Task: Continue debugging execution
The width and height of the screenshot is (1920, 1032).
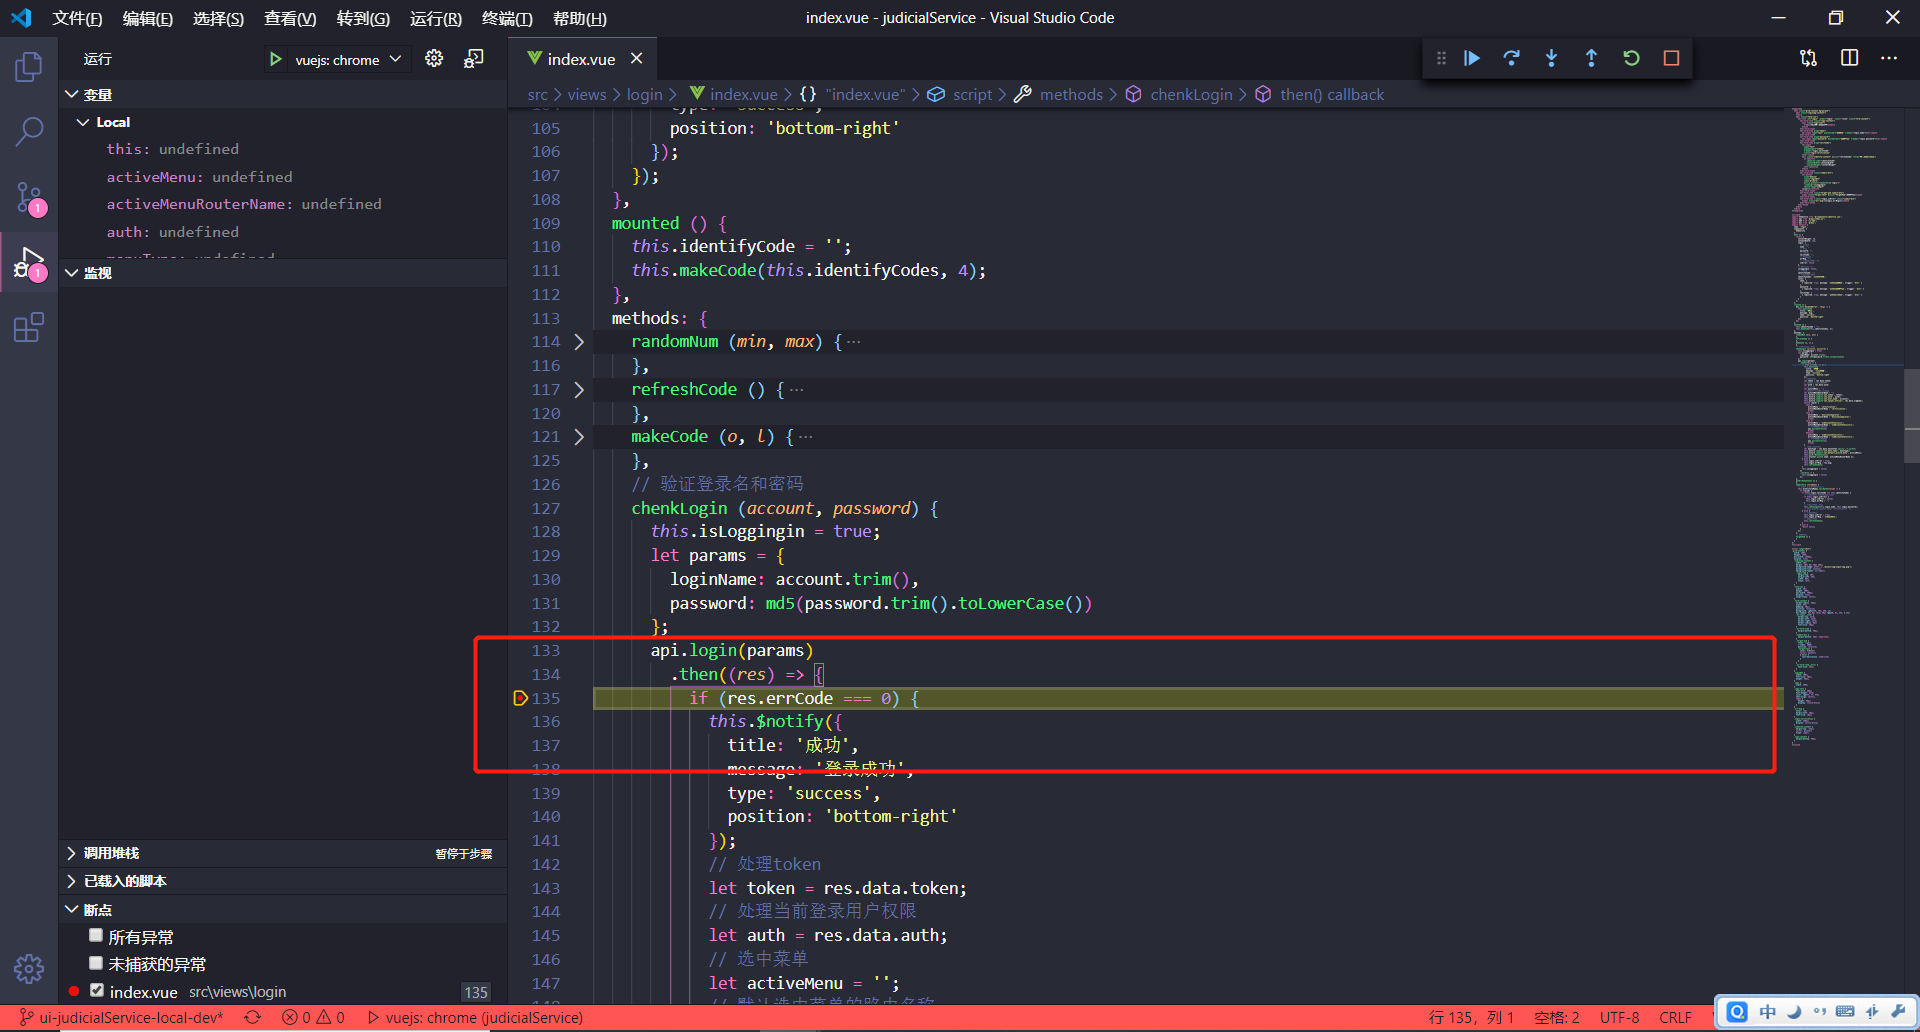Action: [1472, 58]
